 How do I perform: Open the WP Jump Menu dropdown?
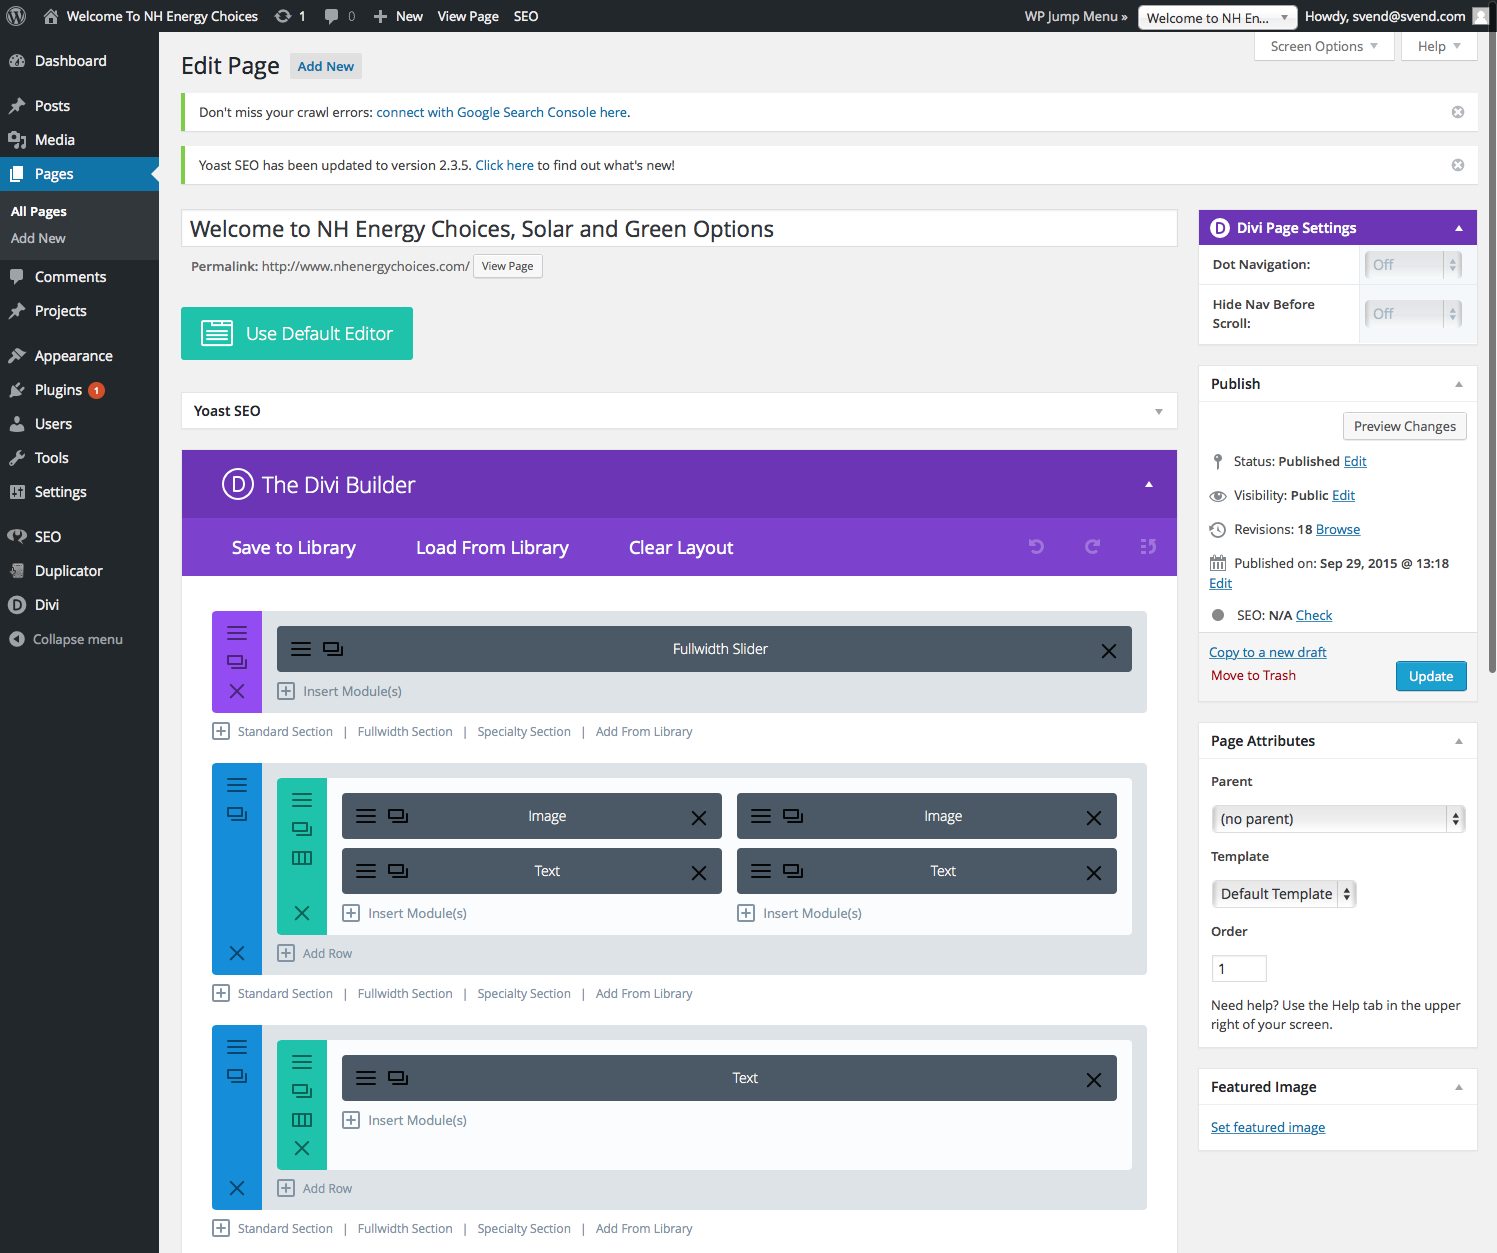point(1217,17)
